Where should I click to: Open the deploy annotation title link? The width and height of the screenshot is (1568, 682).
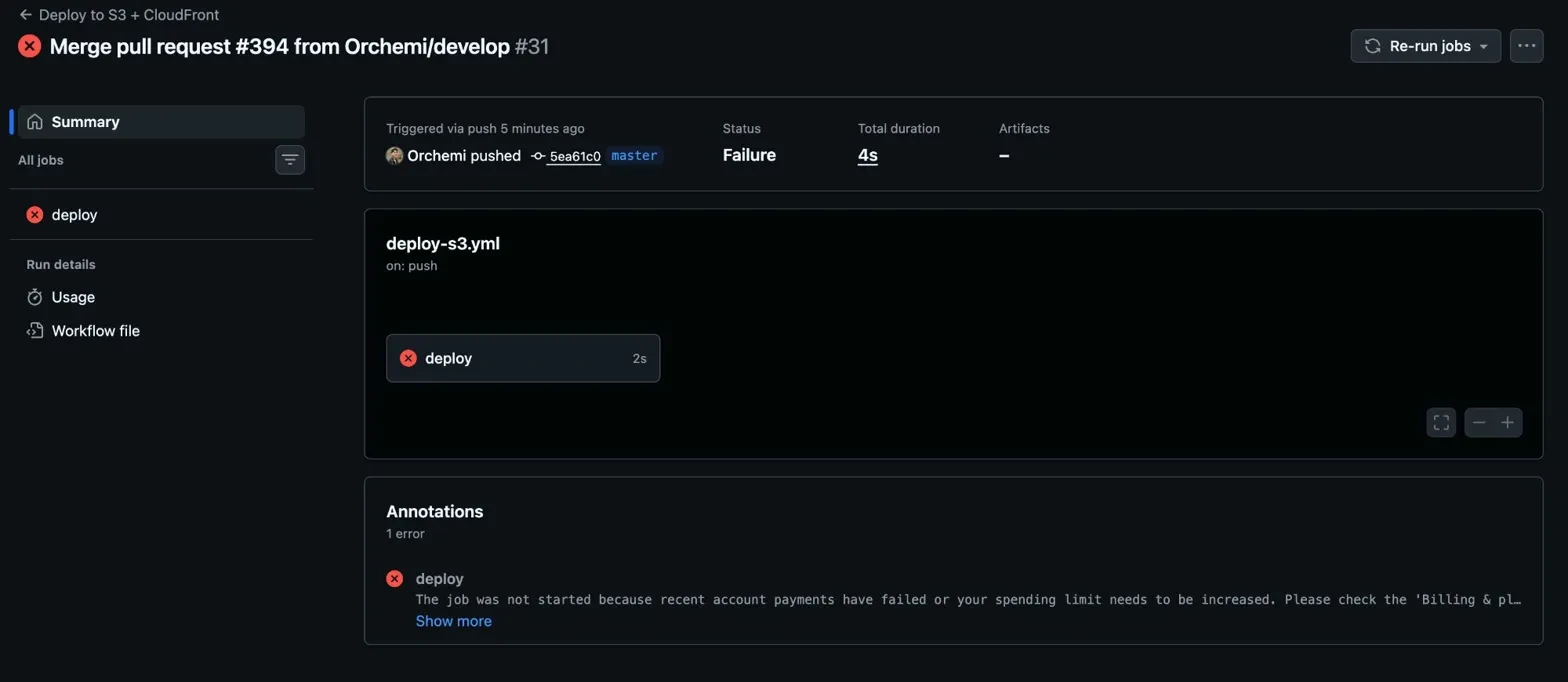pos(440,579)
